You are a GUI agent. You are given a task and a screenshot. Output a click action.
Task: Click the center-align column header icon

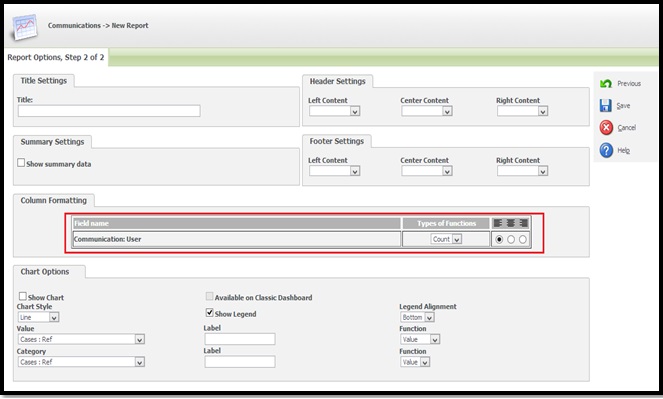coord(510,223)
